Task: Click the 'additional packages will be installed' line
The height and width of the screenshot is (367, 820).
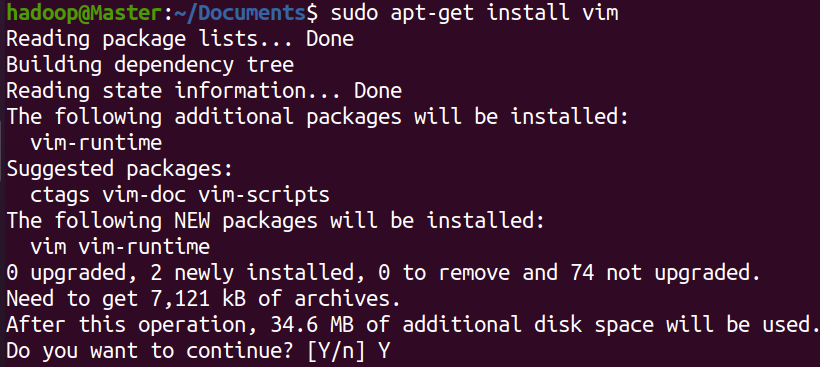Action: click(317, 117)
